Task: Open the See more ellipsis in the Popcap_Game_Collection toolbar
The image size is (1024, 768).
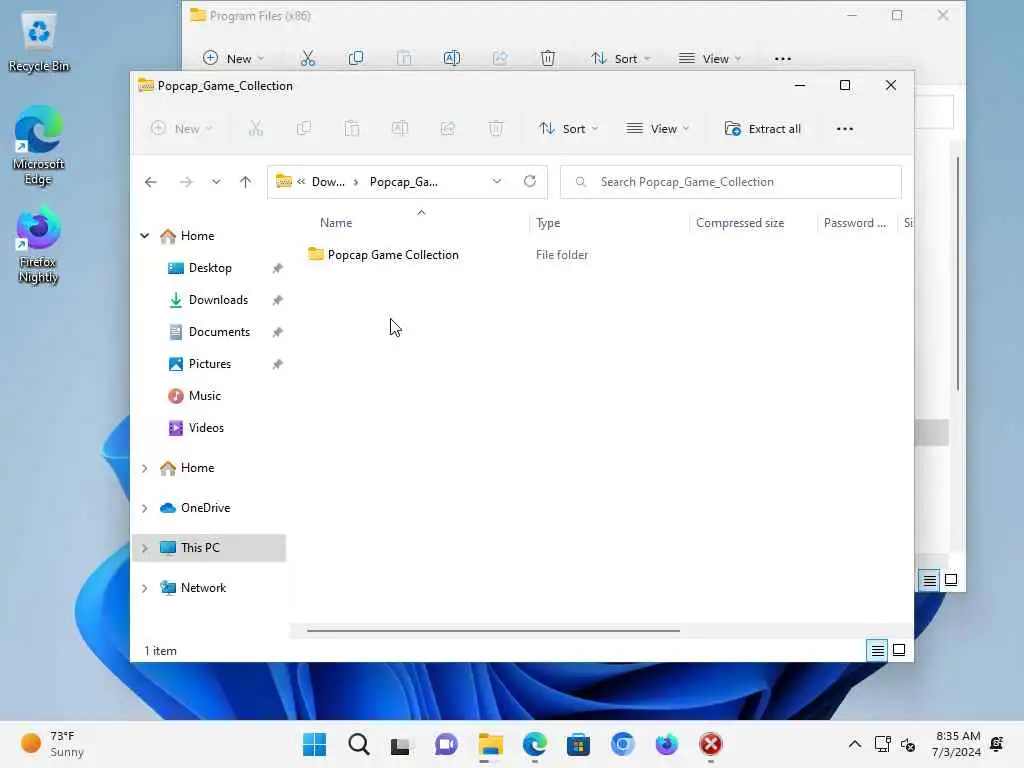Action: point(844,129)
